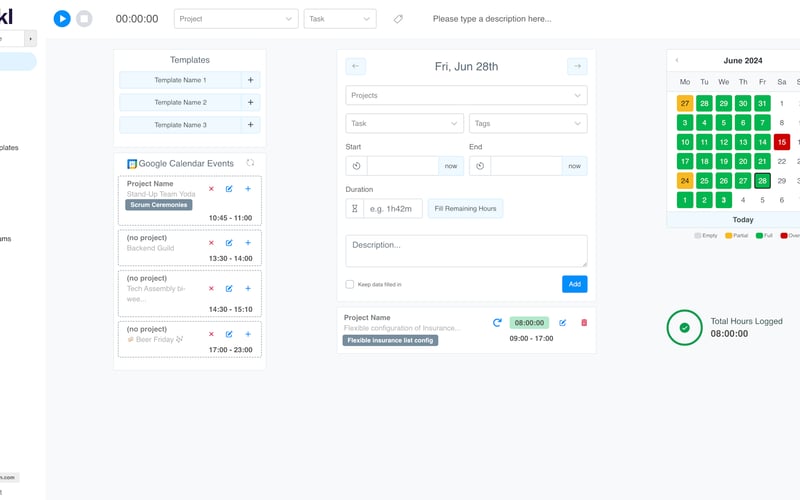Start the timer with play button
The image size is (800, 500).
tap(62, 19)
